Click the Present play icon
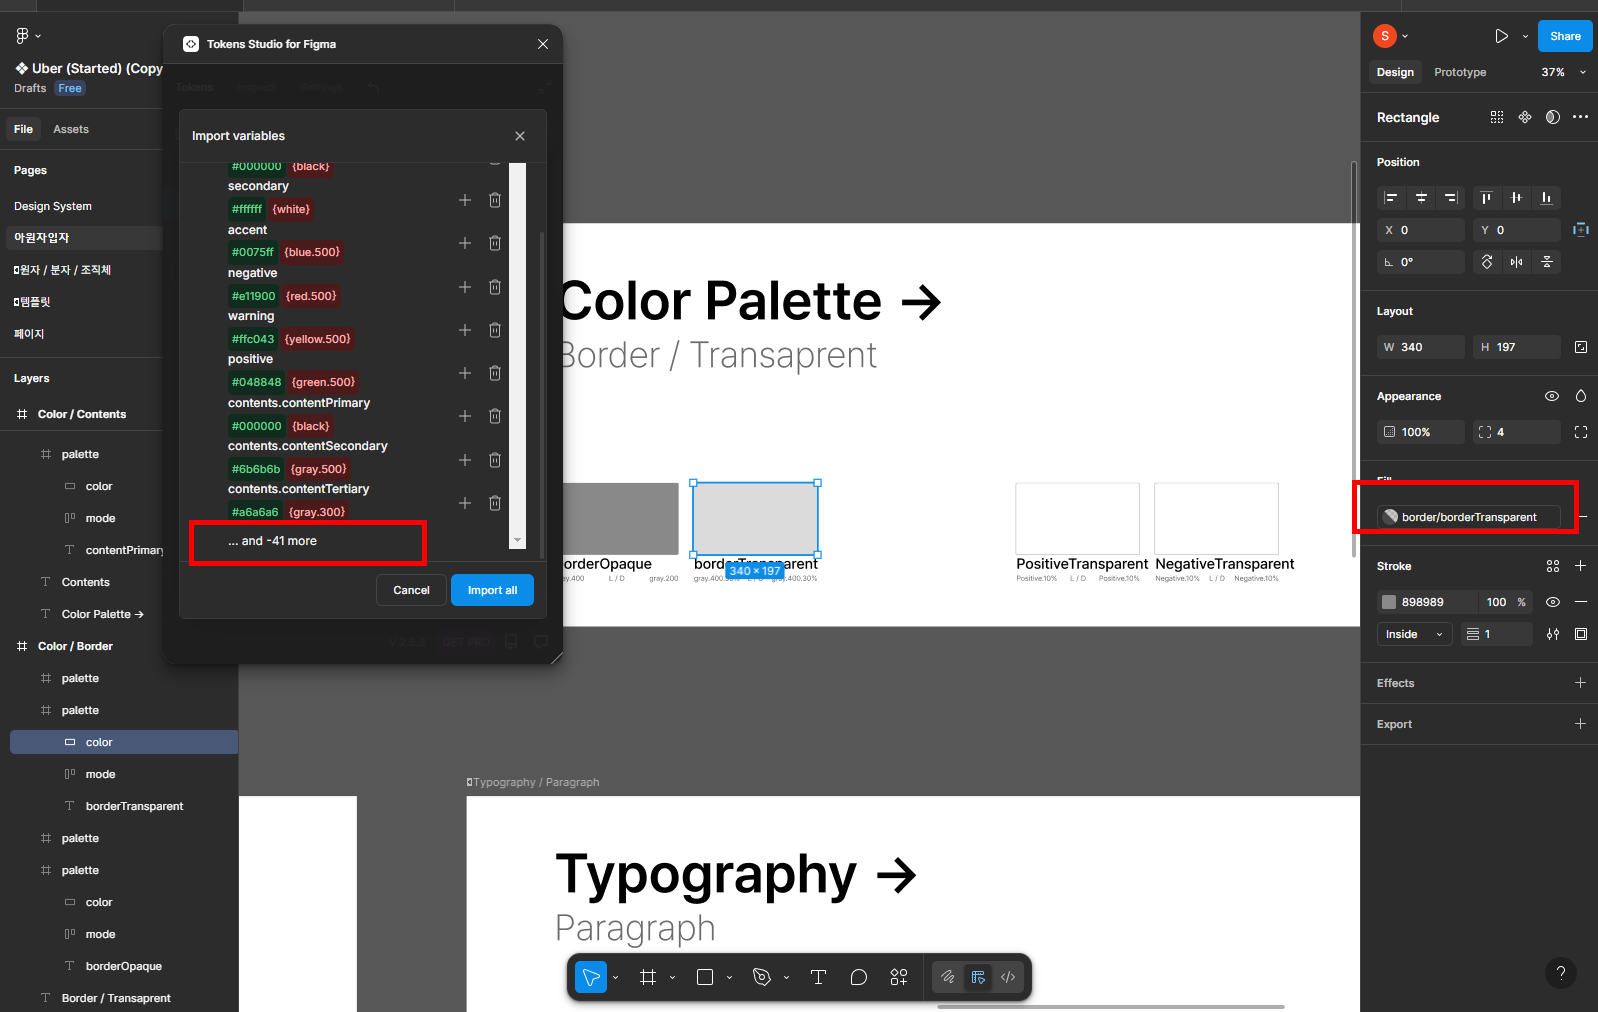Viewport: 1598px width, 1012px height. click(1501, 36)
